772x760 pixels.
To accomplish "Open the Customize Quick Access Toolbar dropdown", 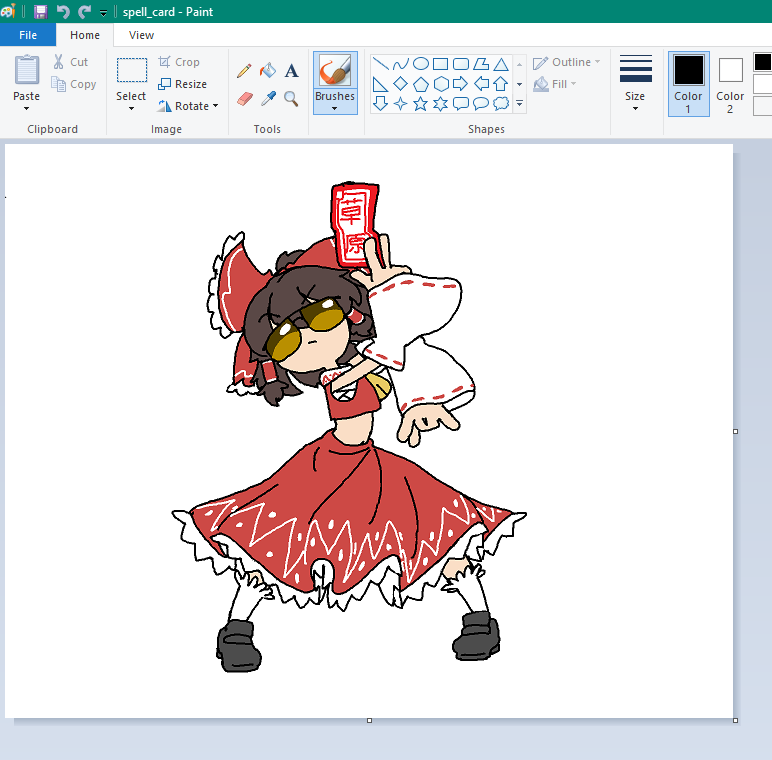I will pyautogui.click(x=103, y=13).
